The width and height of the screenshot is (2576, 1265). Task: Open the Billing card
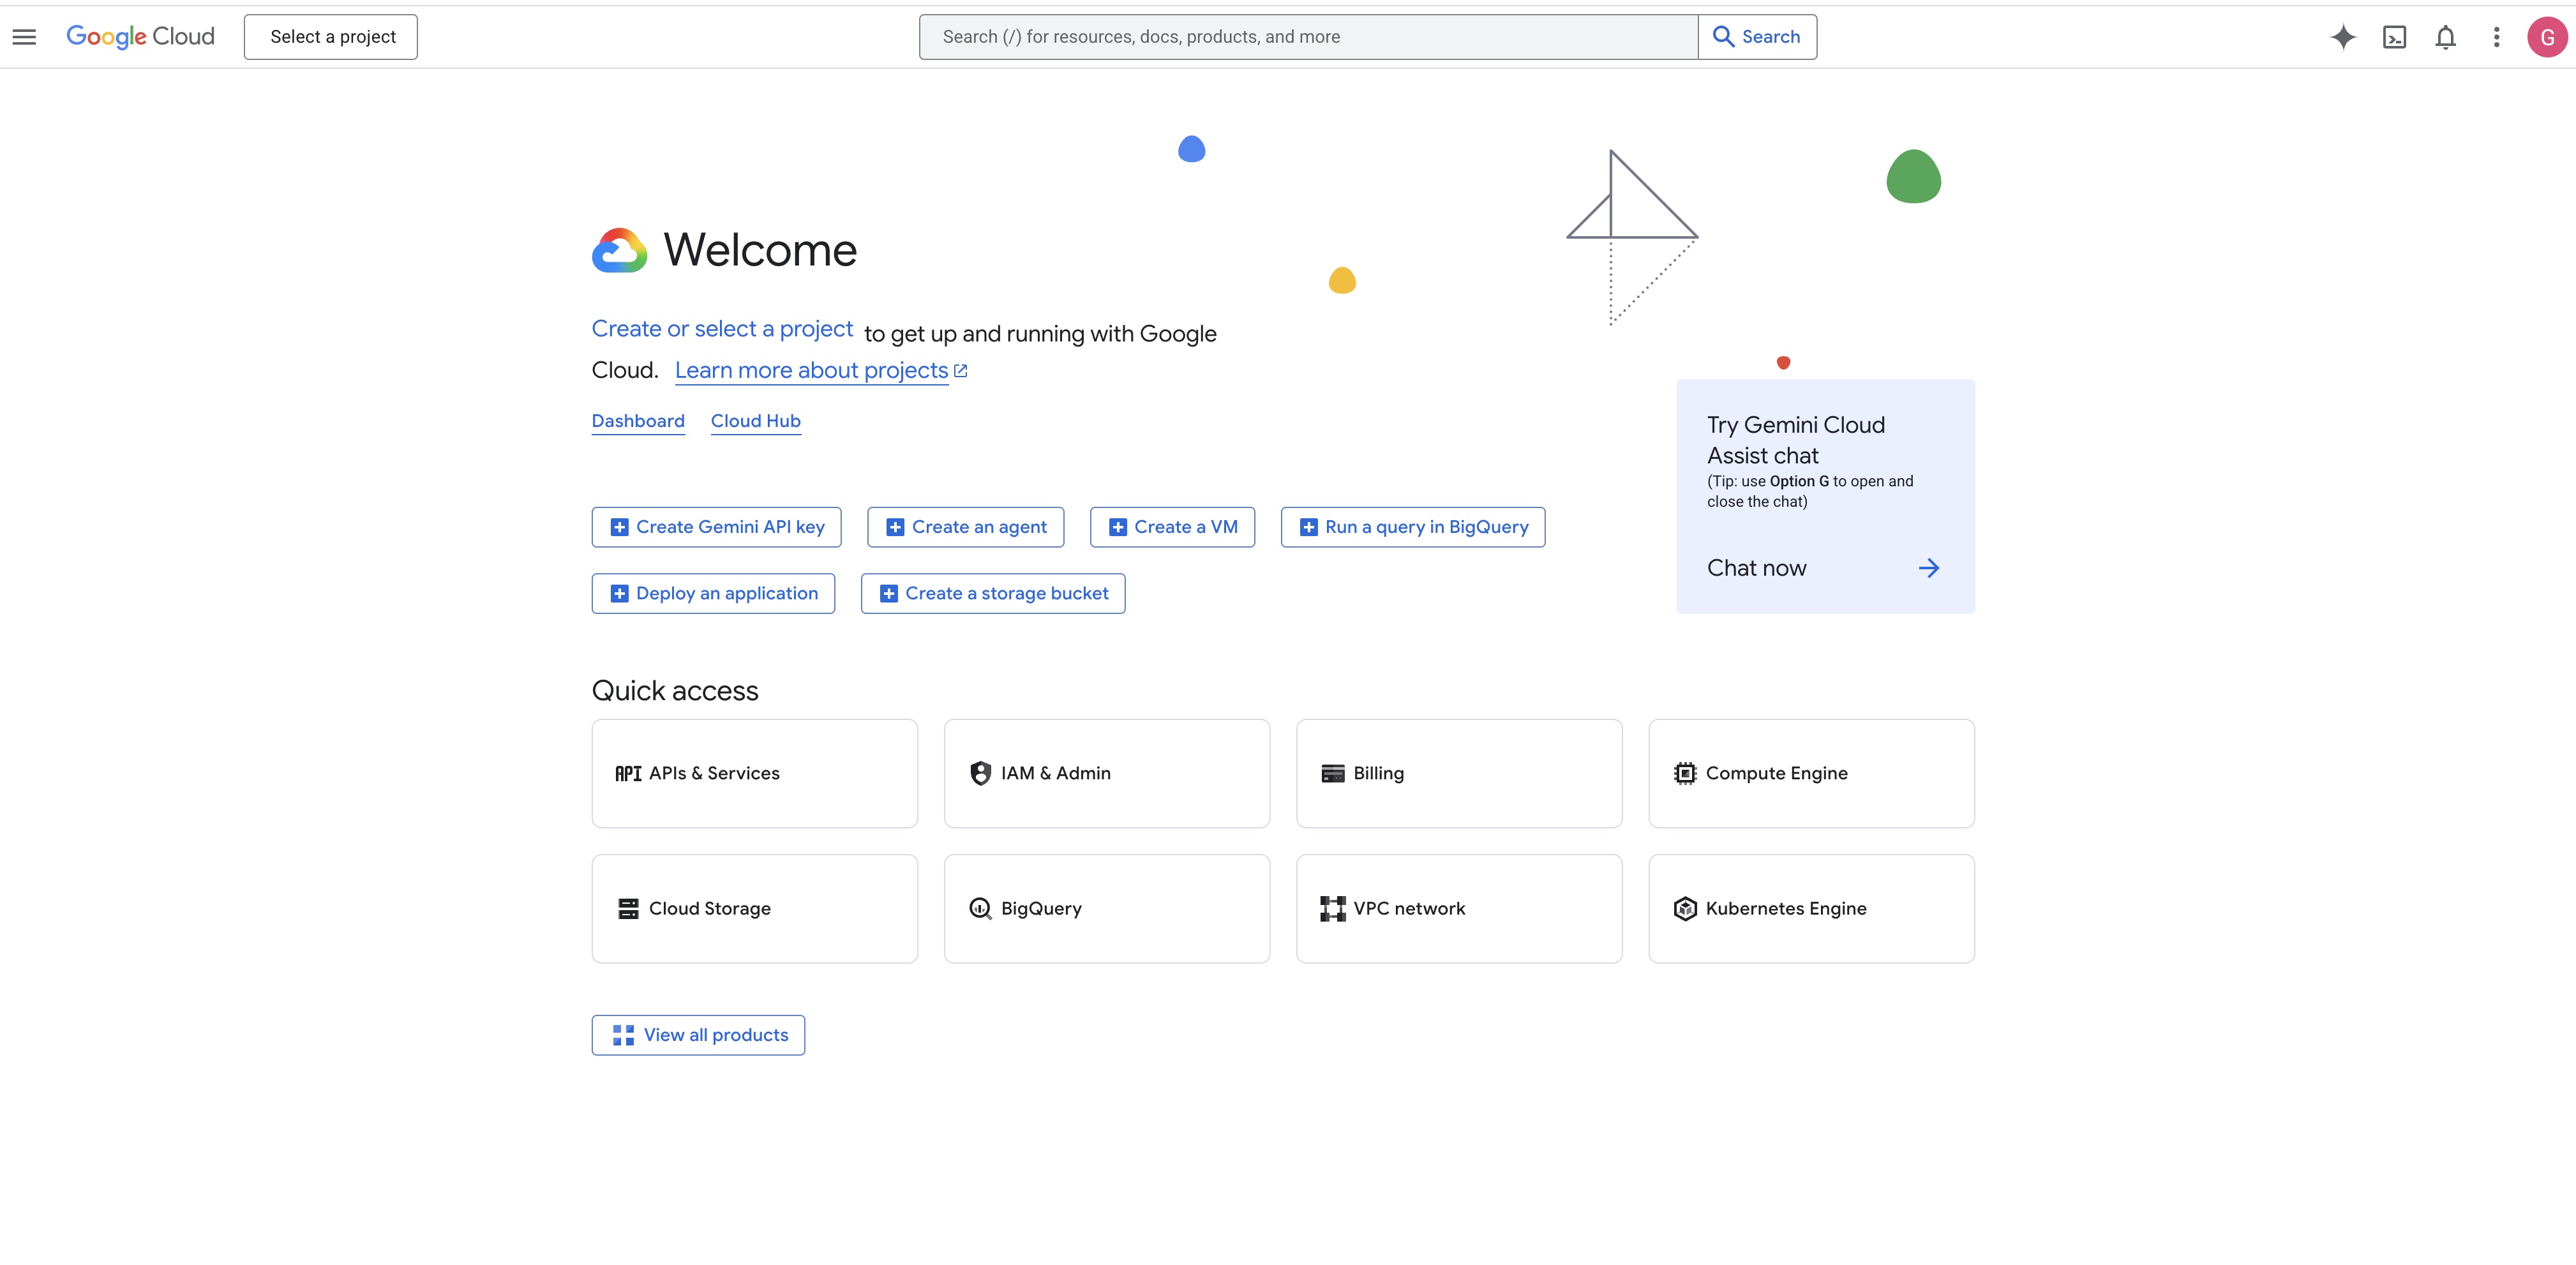click(x=1459, y=773)
